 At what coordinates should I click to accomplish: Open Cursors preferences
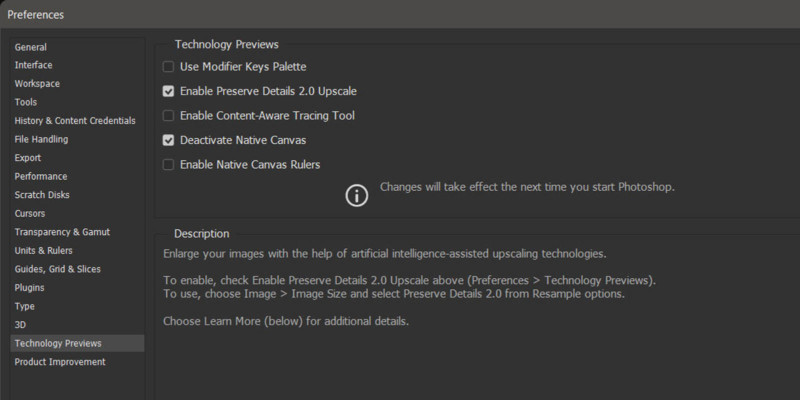click(x=30, y=214)
